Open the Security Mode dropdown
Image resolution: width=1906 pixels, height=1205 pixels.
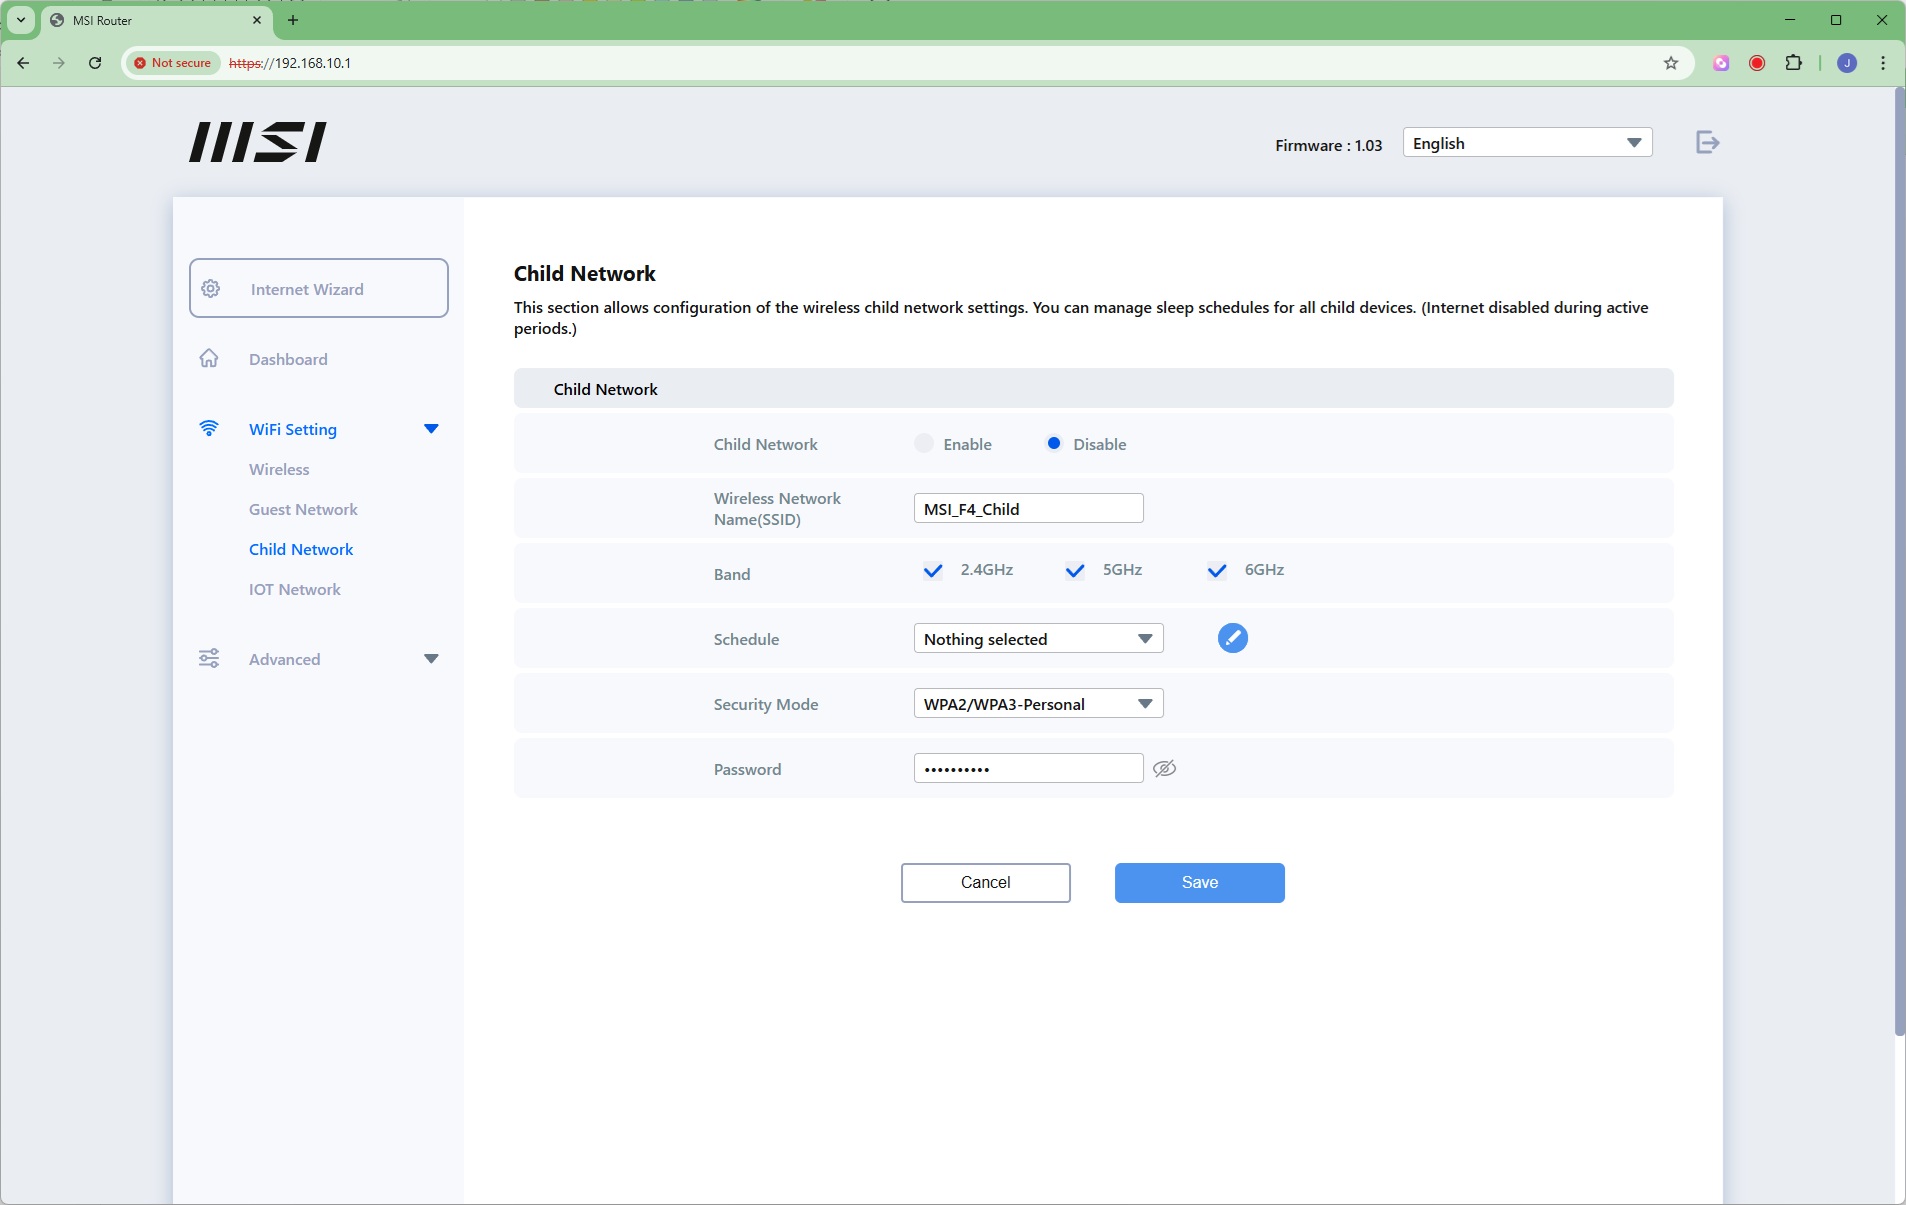(1038, 704)
